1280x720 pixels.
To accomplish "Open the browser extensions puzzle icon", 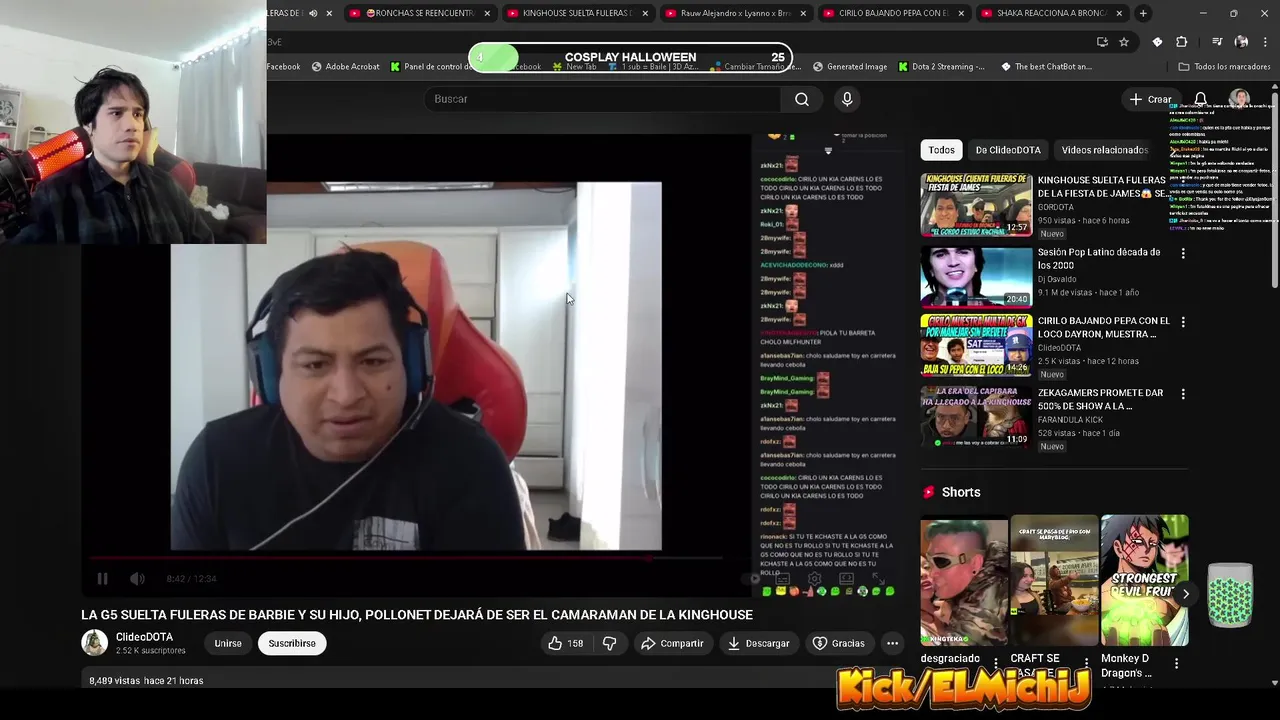I will [1182, 42].
